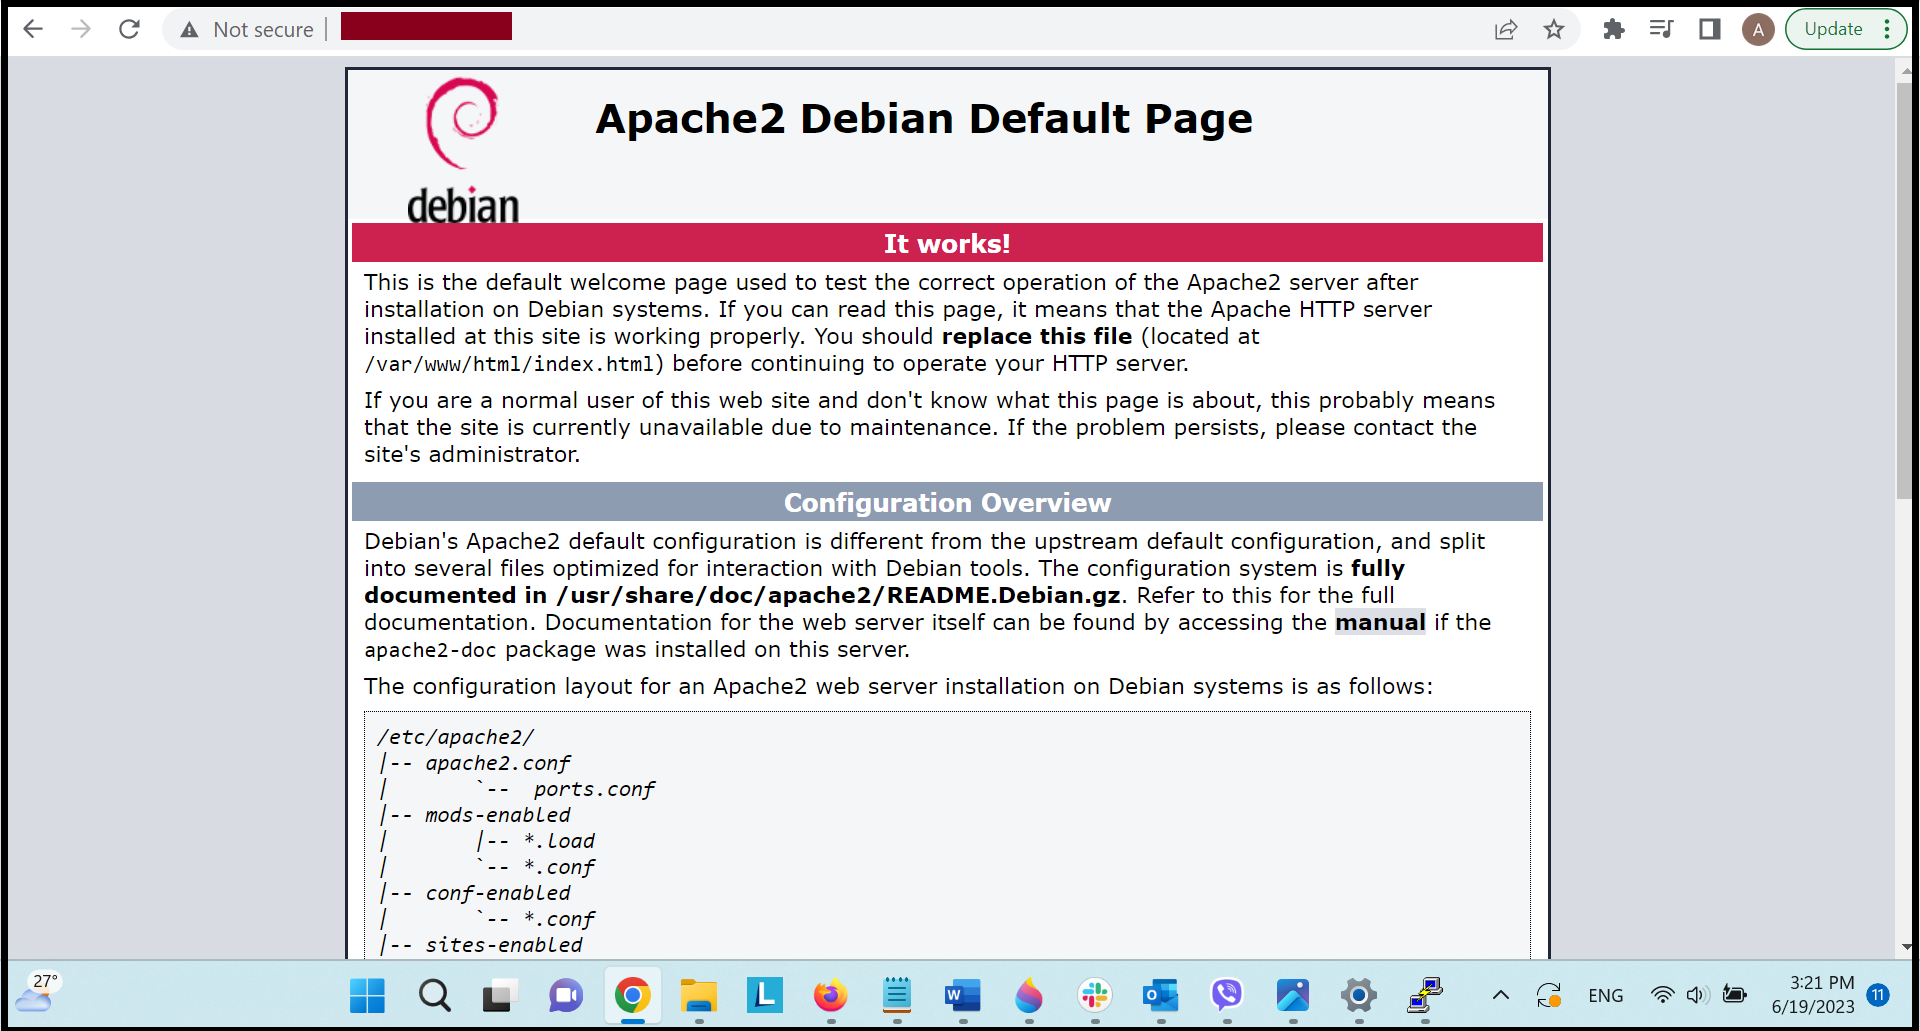Open the Chrome three-dot menu
Screen dimensions: 1920x1031
(1887, 29)
